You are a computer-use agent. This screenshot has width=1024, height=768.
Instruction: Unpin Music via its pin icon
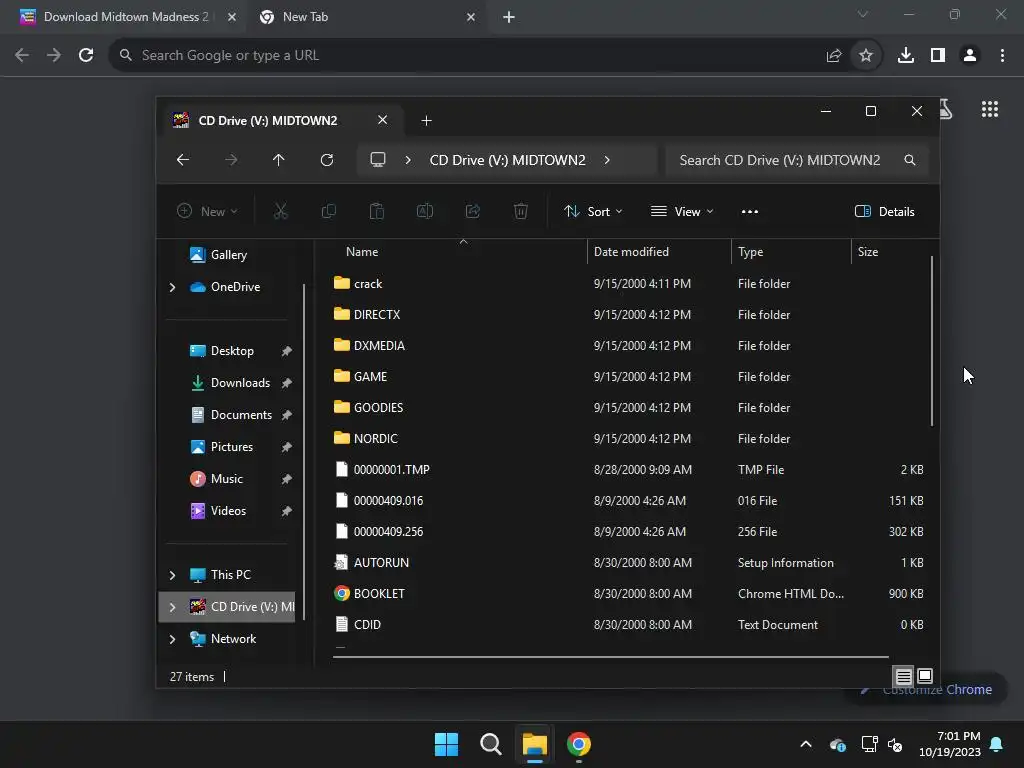(286, 479)
